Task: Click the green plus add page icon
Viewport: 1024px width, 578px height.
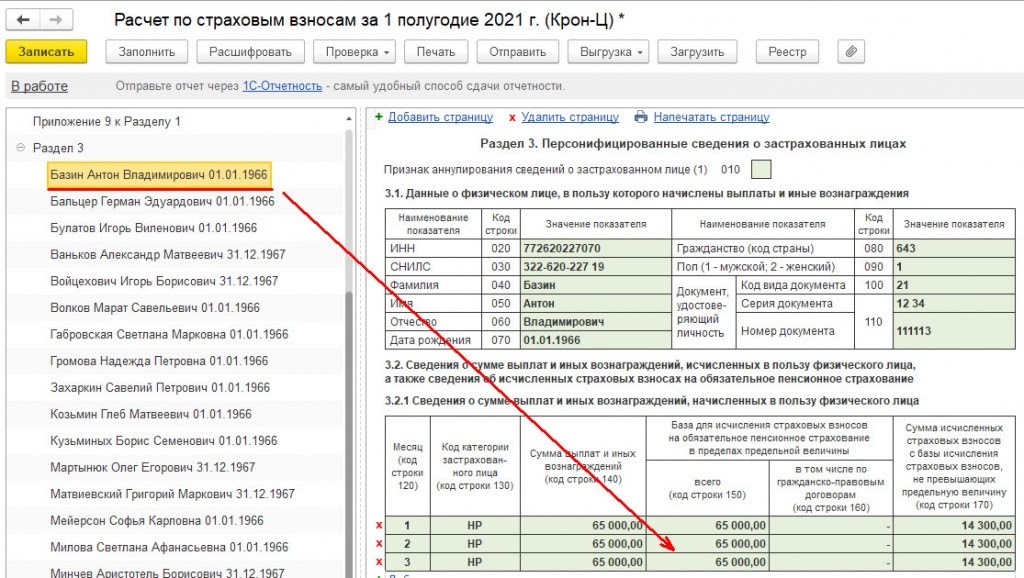Action: (x=379, y=117)
